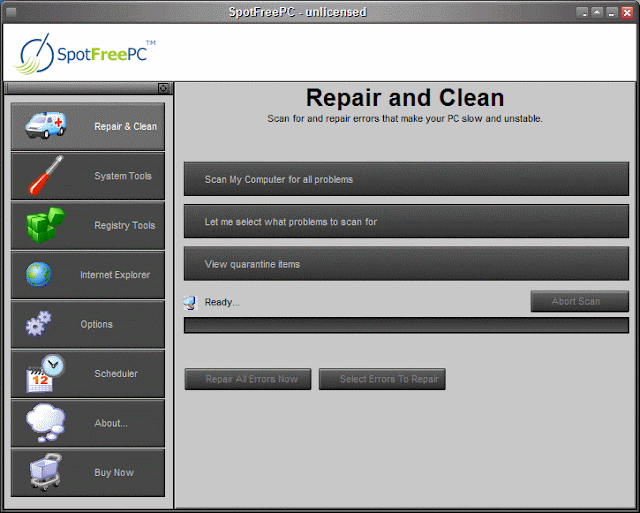This screenshot has height=513, width=640.
Task: Click the shopping cart Buy Now icon
Action: tap(46, 472)
